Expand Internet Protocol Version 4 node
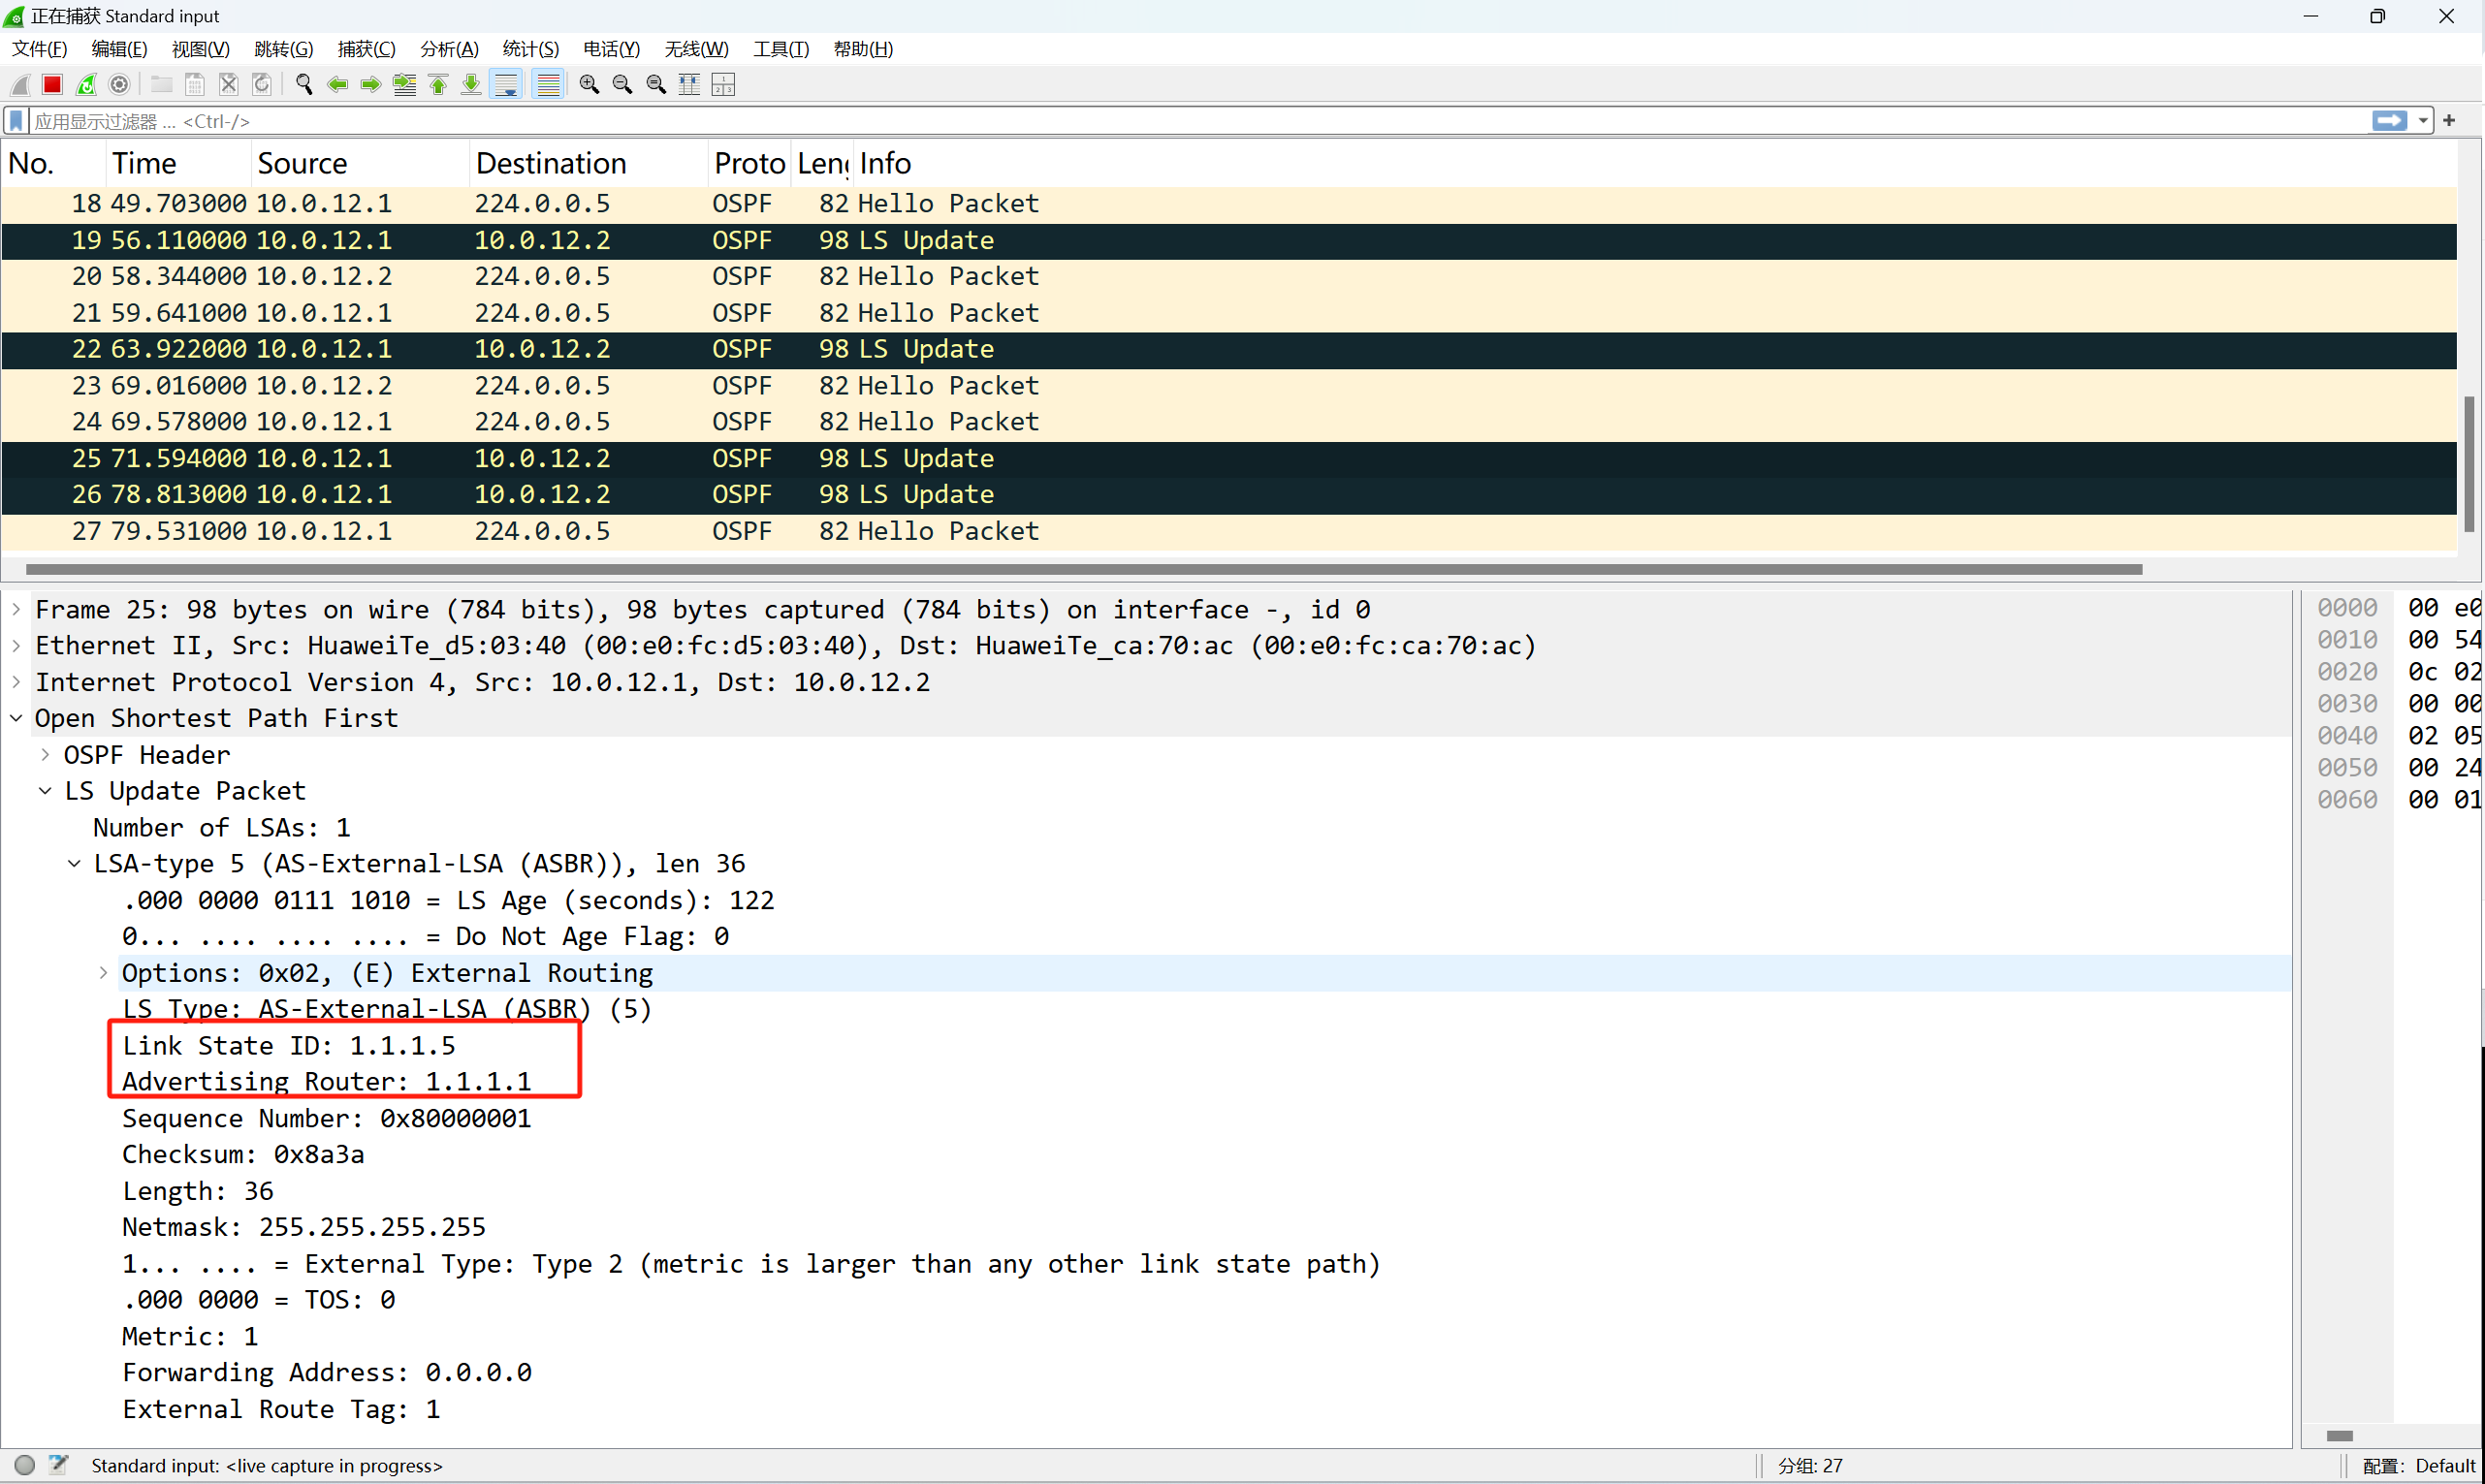The width and height of the screenshot is (2485, 1484). 16,682
